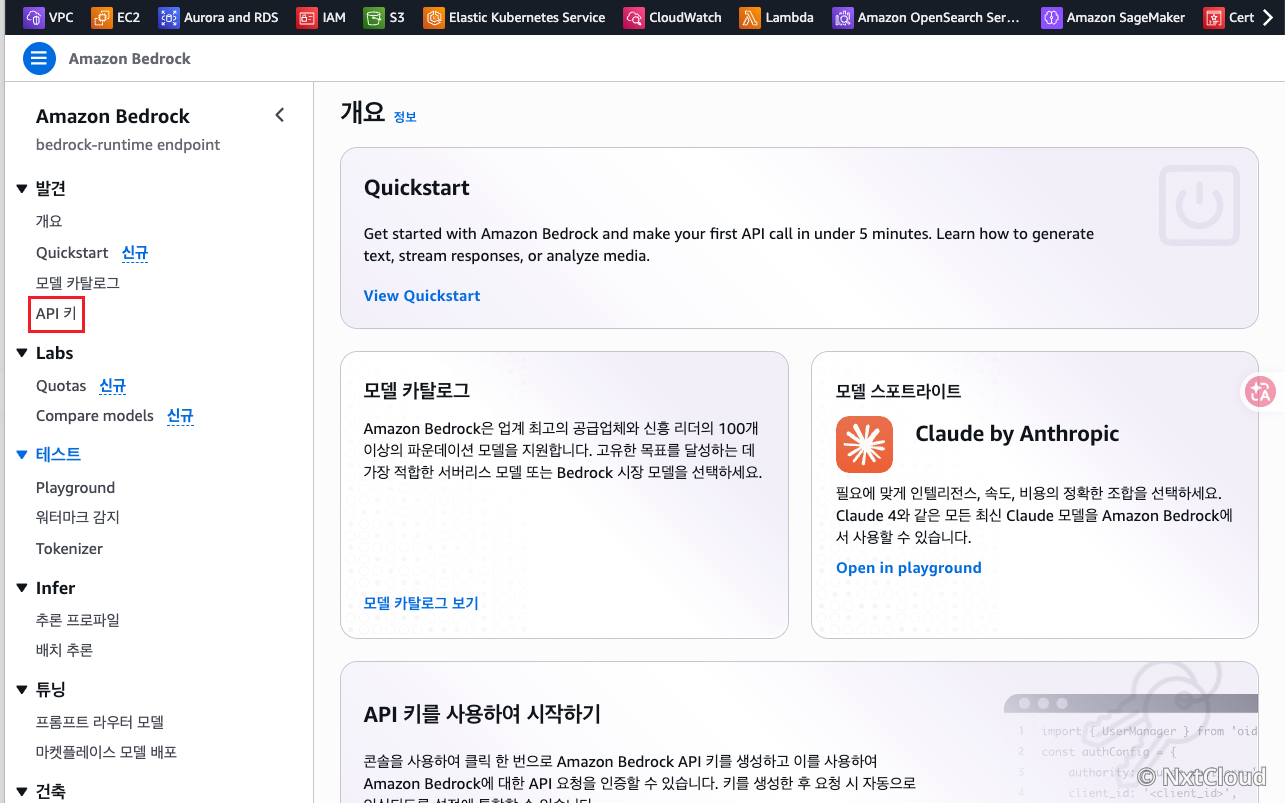The height and width of the screenshot is (803, 1285).
Task: Click the 신규 badge next to Compare models
Action: click(181, 416)
